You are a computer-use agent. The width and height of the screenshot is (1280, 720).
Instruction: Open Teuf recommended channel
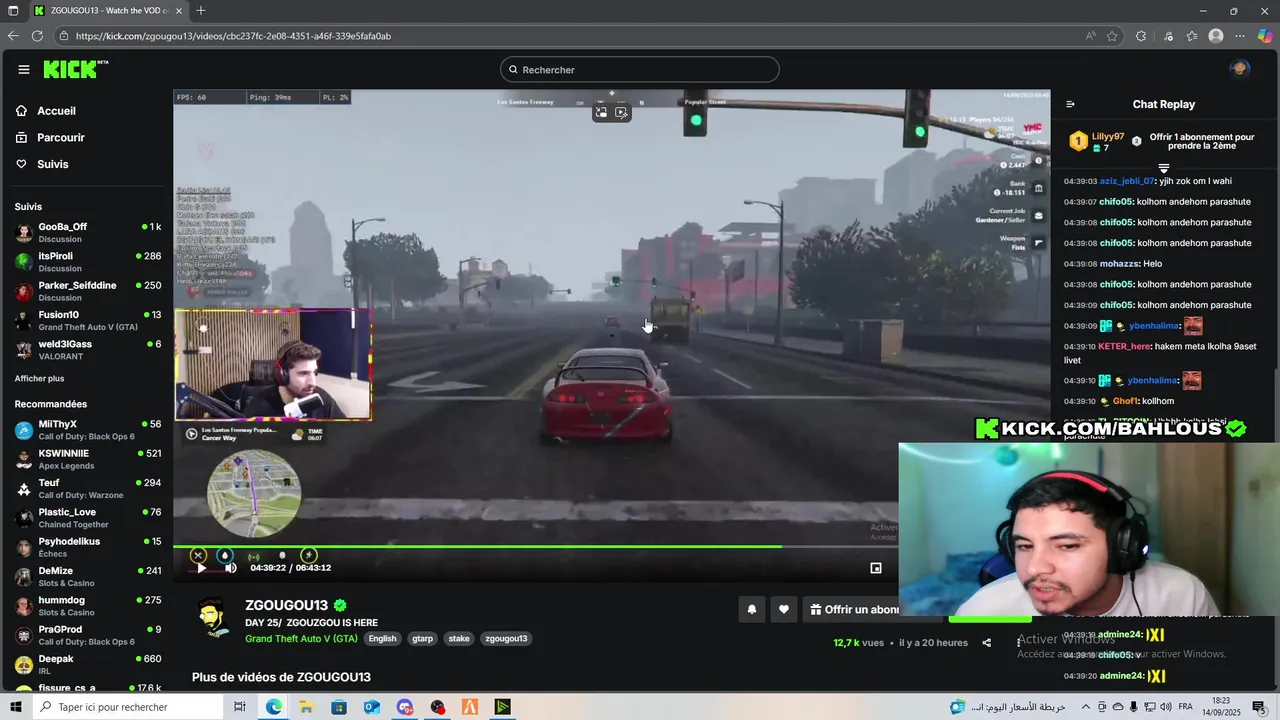(x=87, y=488)
